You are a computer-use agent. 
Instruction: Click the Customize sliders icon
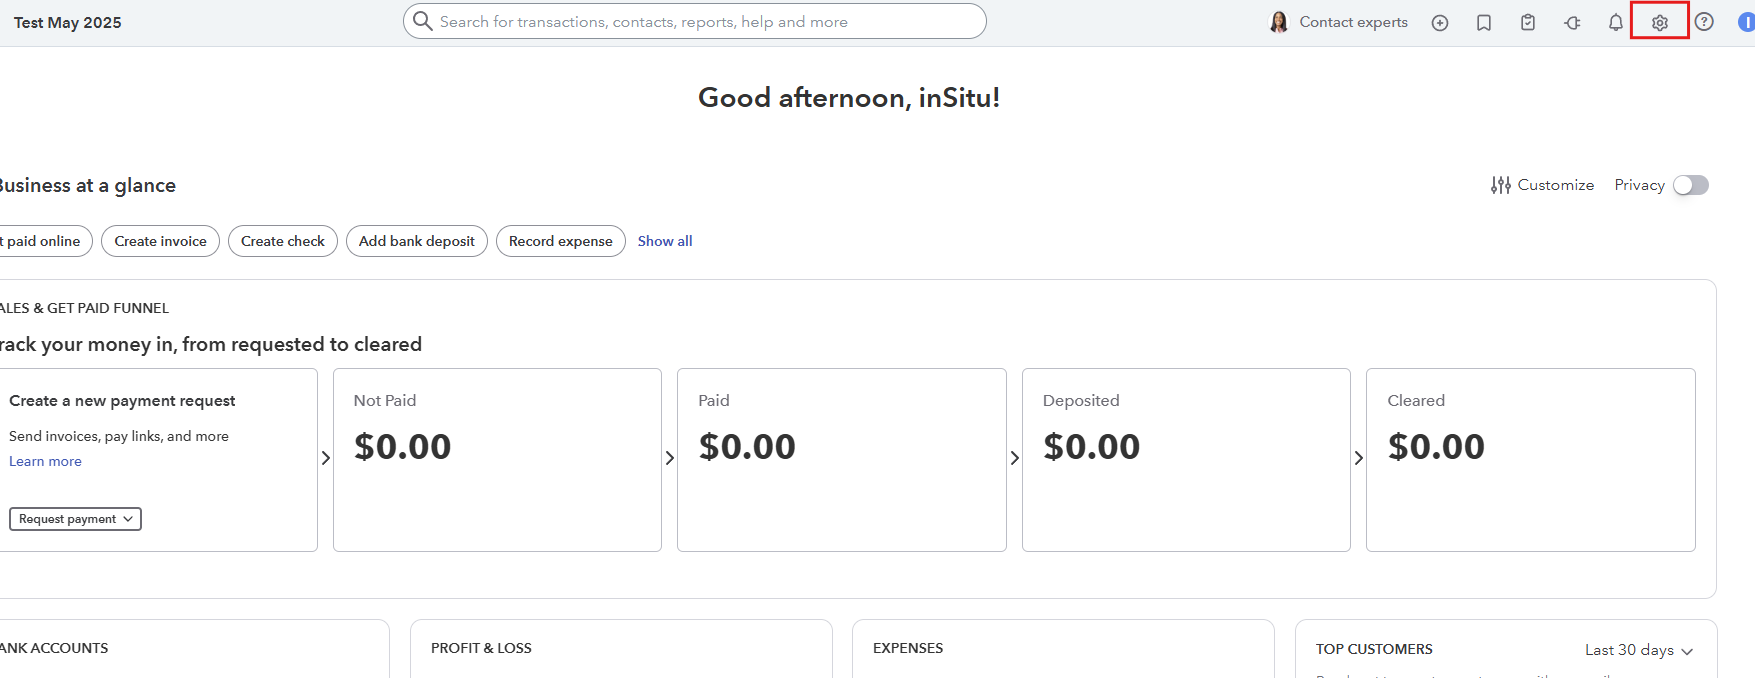pos(1500,185)
